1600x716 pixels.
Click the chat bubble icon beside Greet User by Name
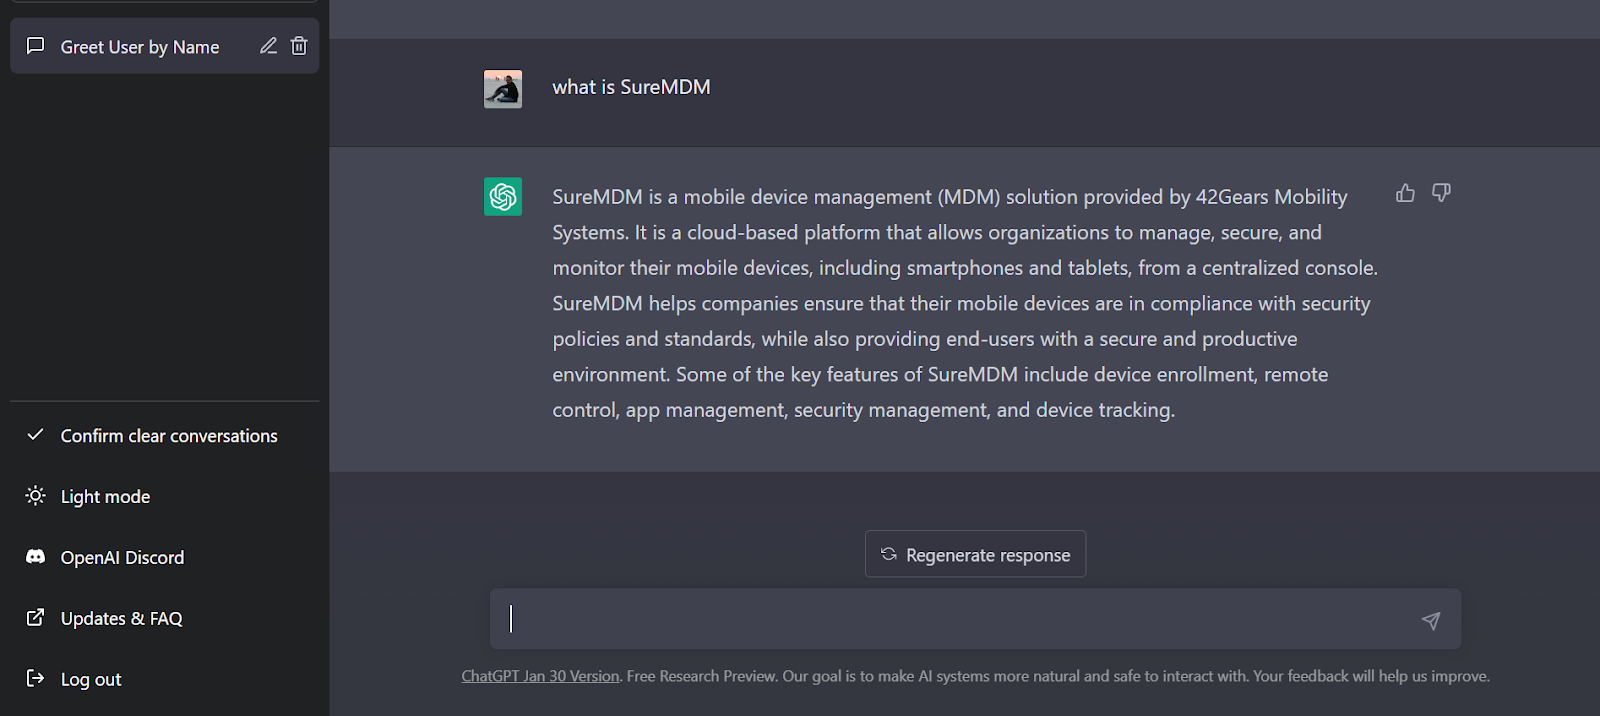click(36, 46)
